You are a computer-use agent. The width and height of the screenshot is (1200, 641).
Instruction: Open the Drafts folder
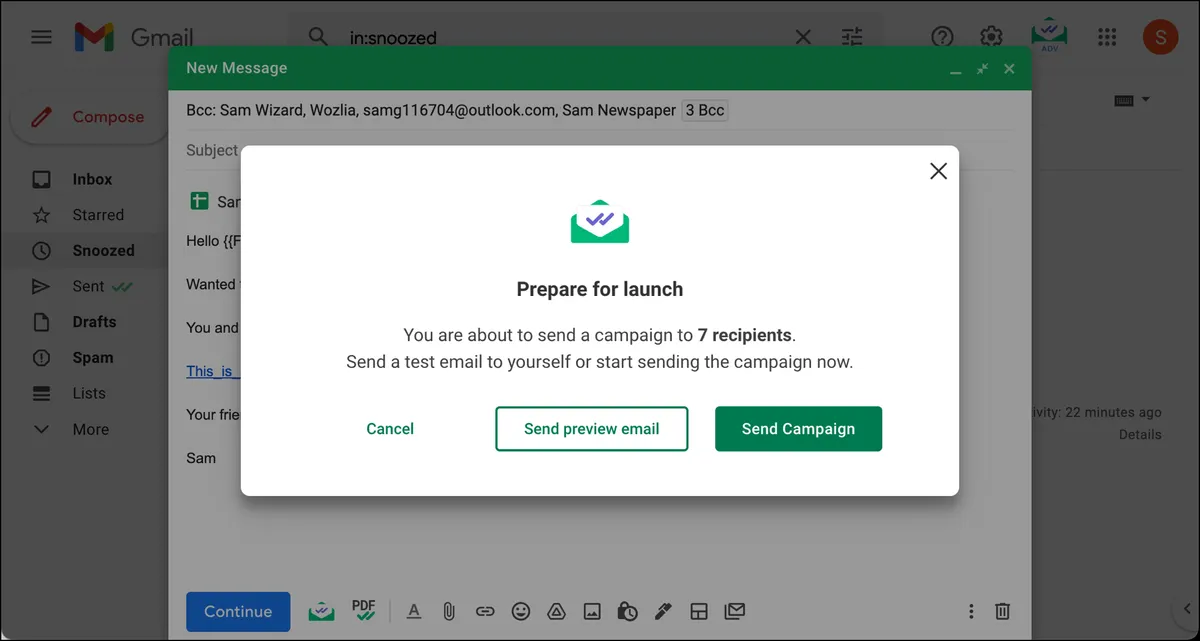coord(94,322)
